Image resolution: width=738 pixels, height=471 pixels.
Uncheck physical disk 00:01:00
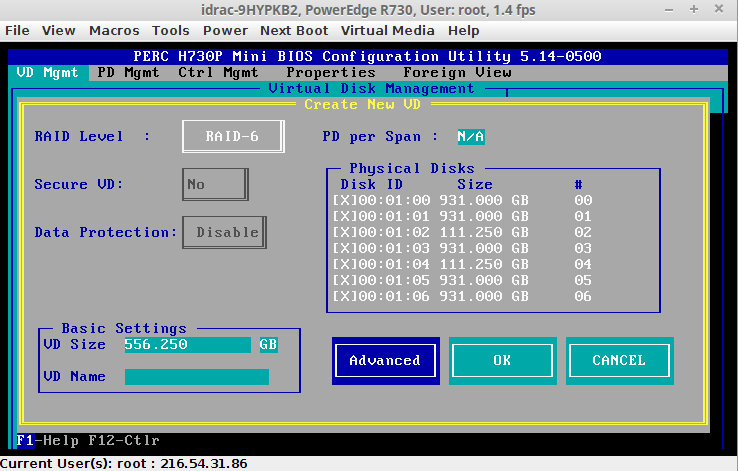341,200
